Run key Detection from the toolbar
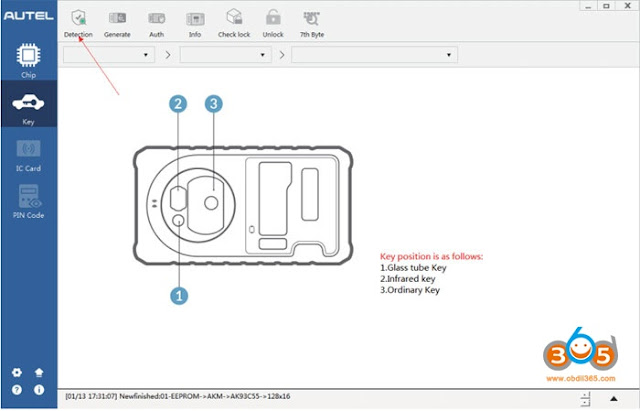The image size is (640, 411). [78, 24]
